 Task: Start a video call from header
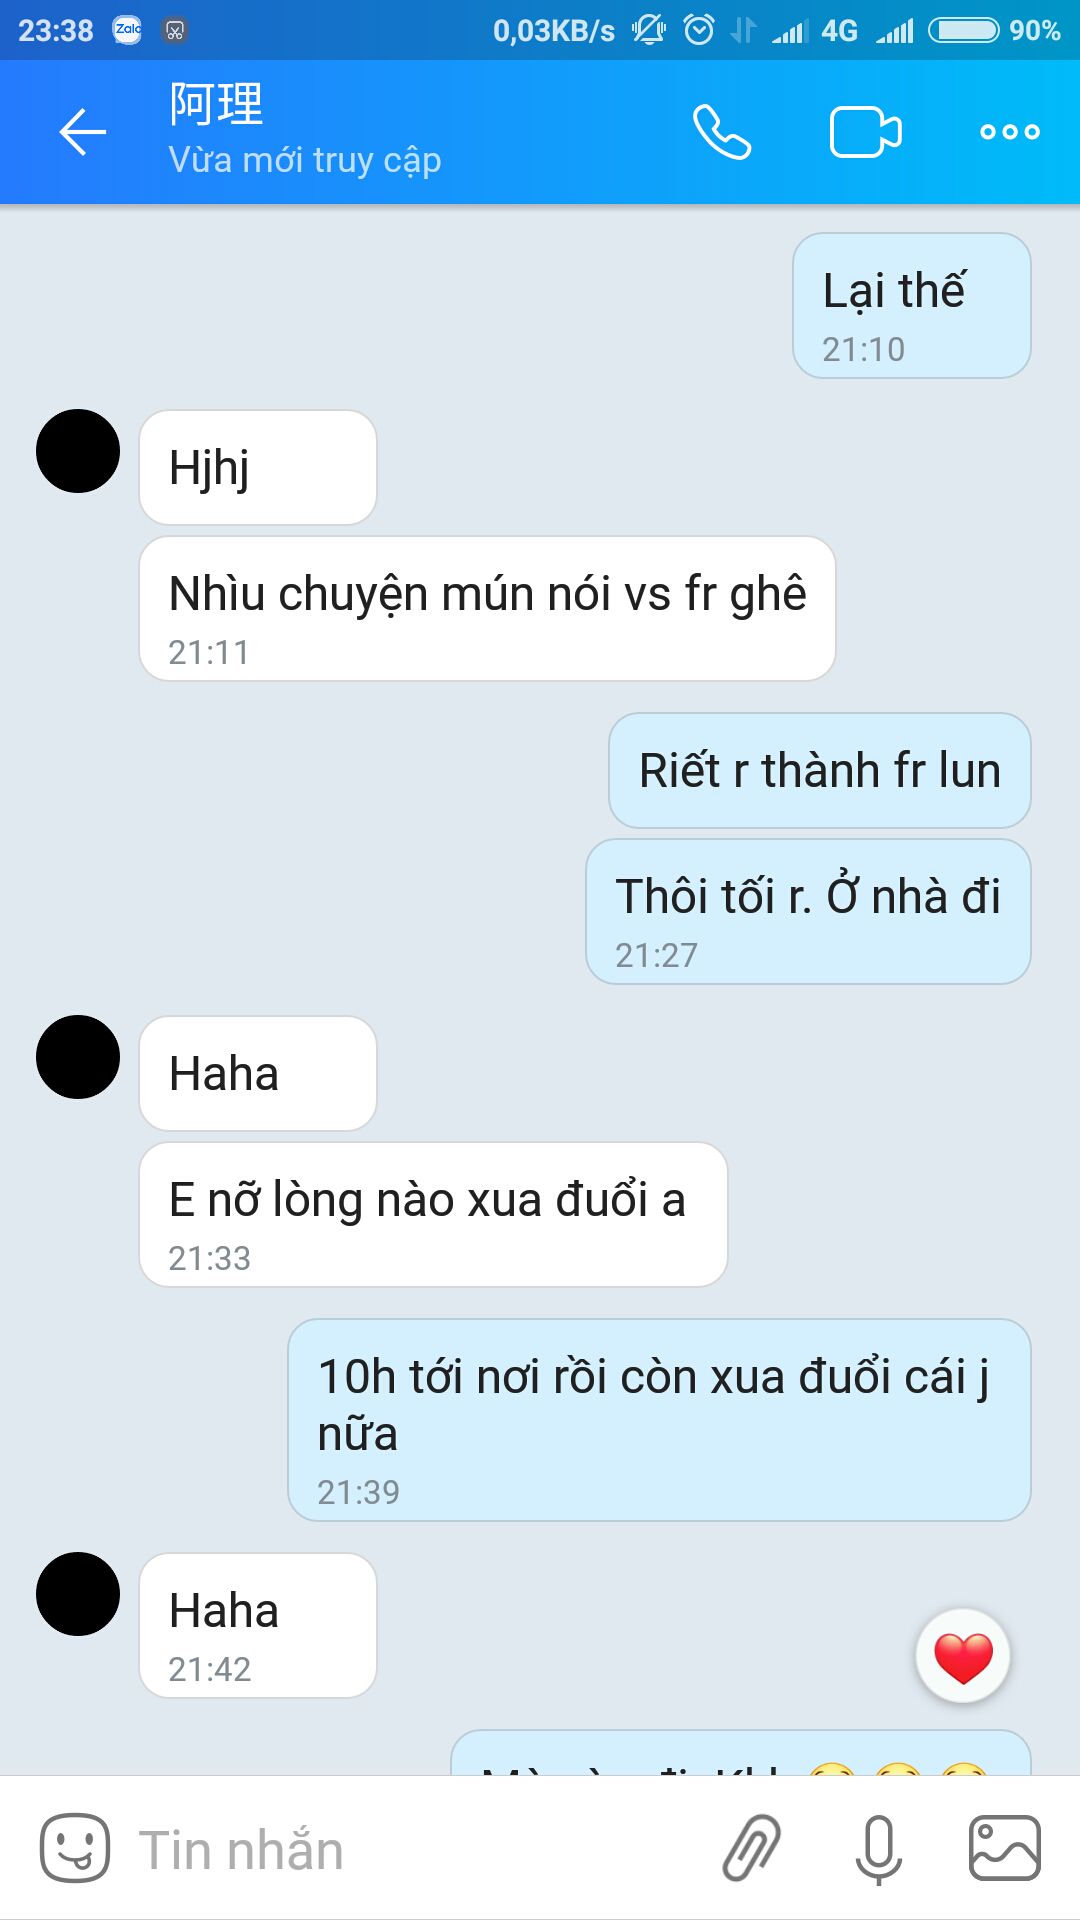tap(866, 132)
